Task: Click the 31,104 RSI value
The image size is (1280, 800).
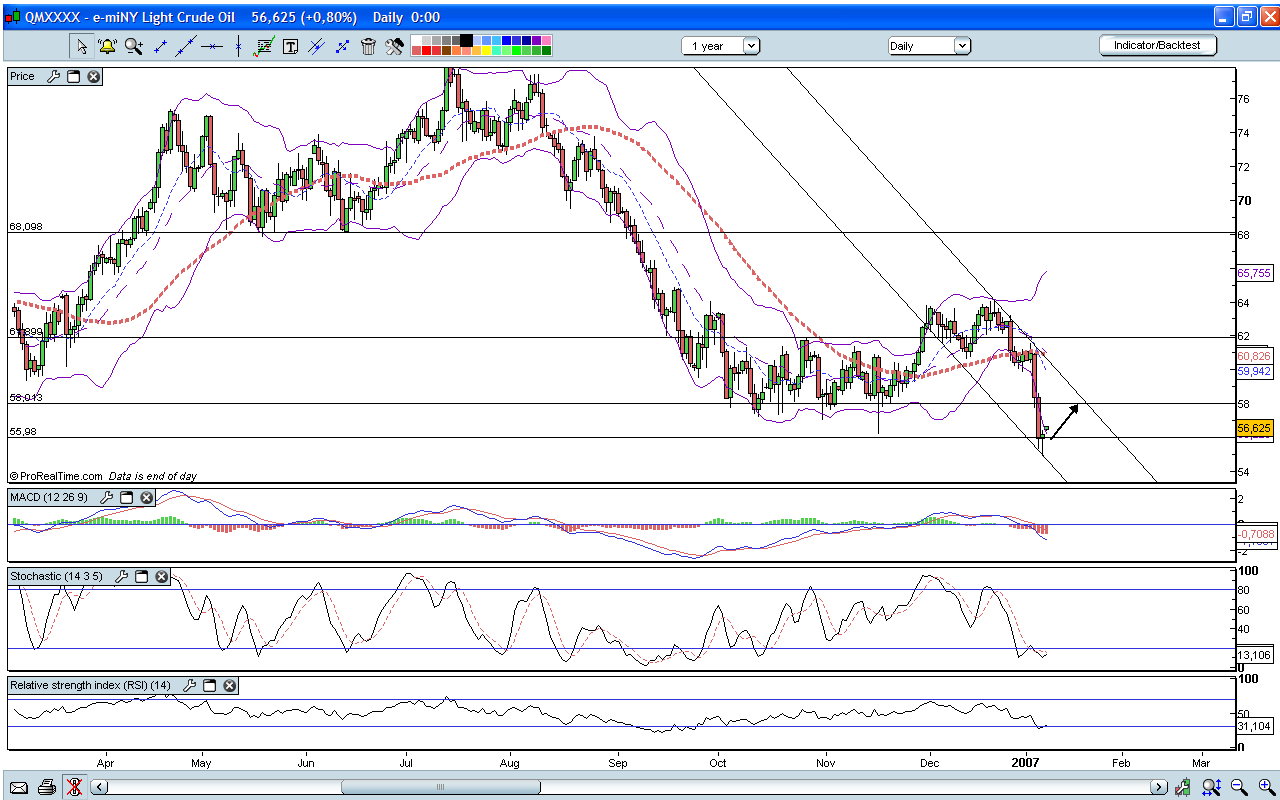Action: pos(1255,727)
